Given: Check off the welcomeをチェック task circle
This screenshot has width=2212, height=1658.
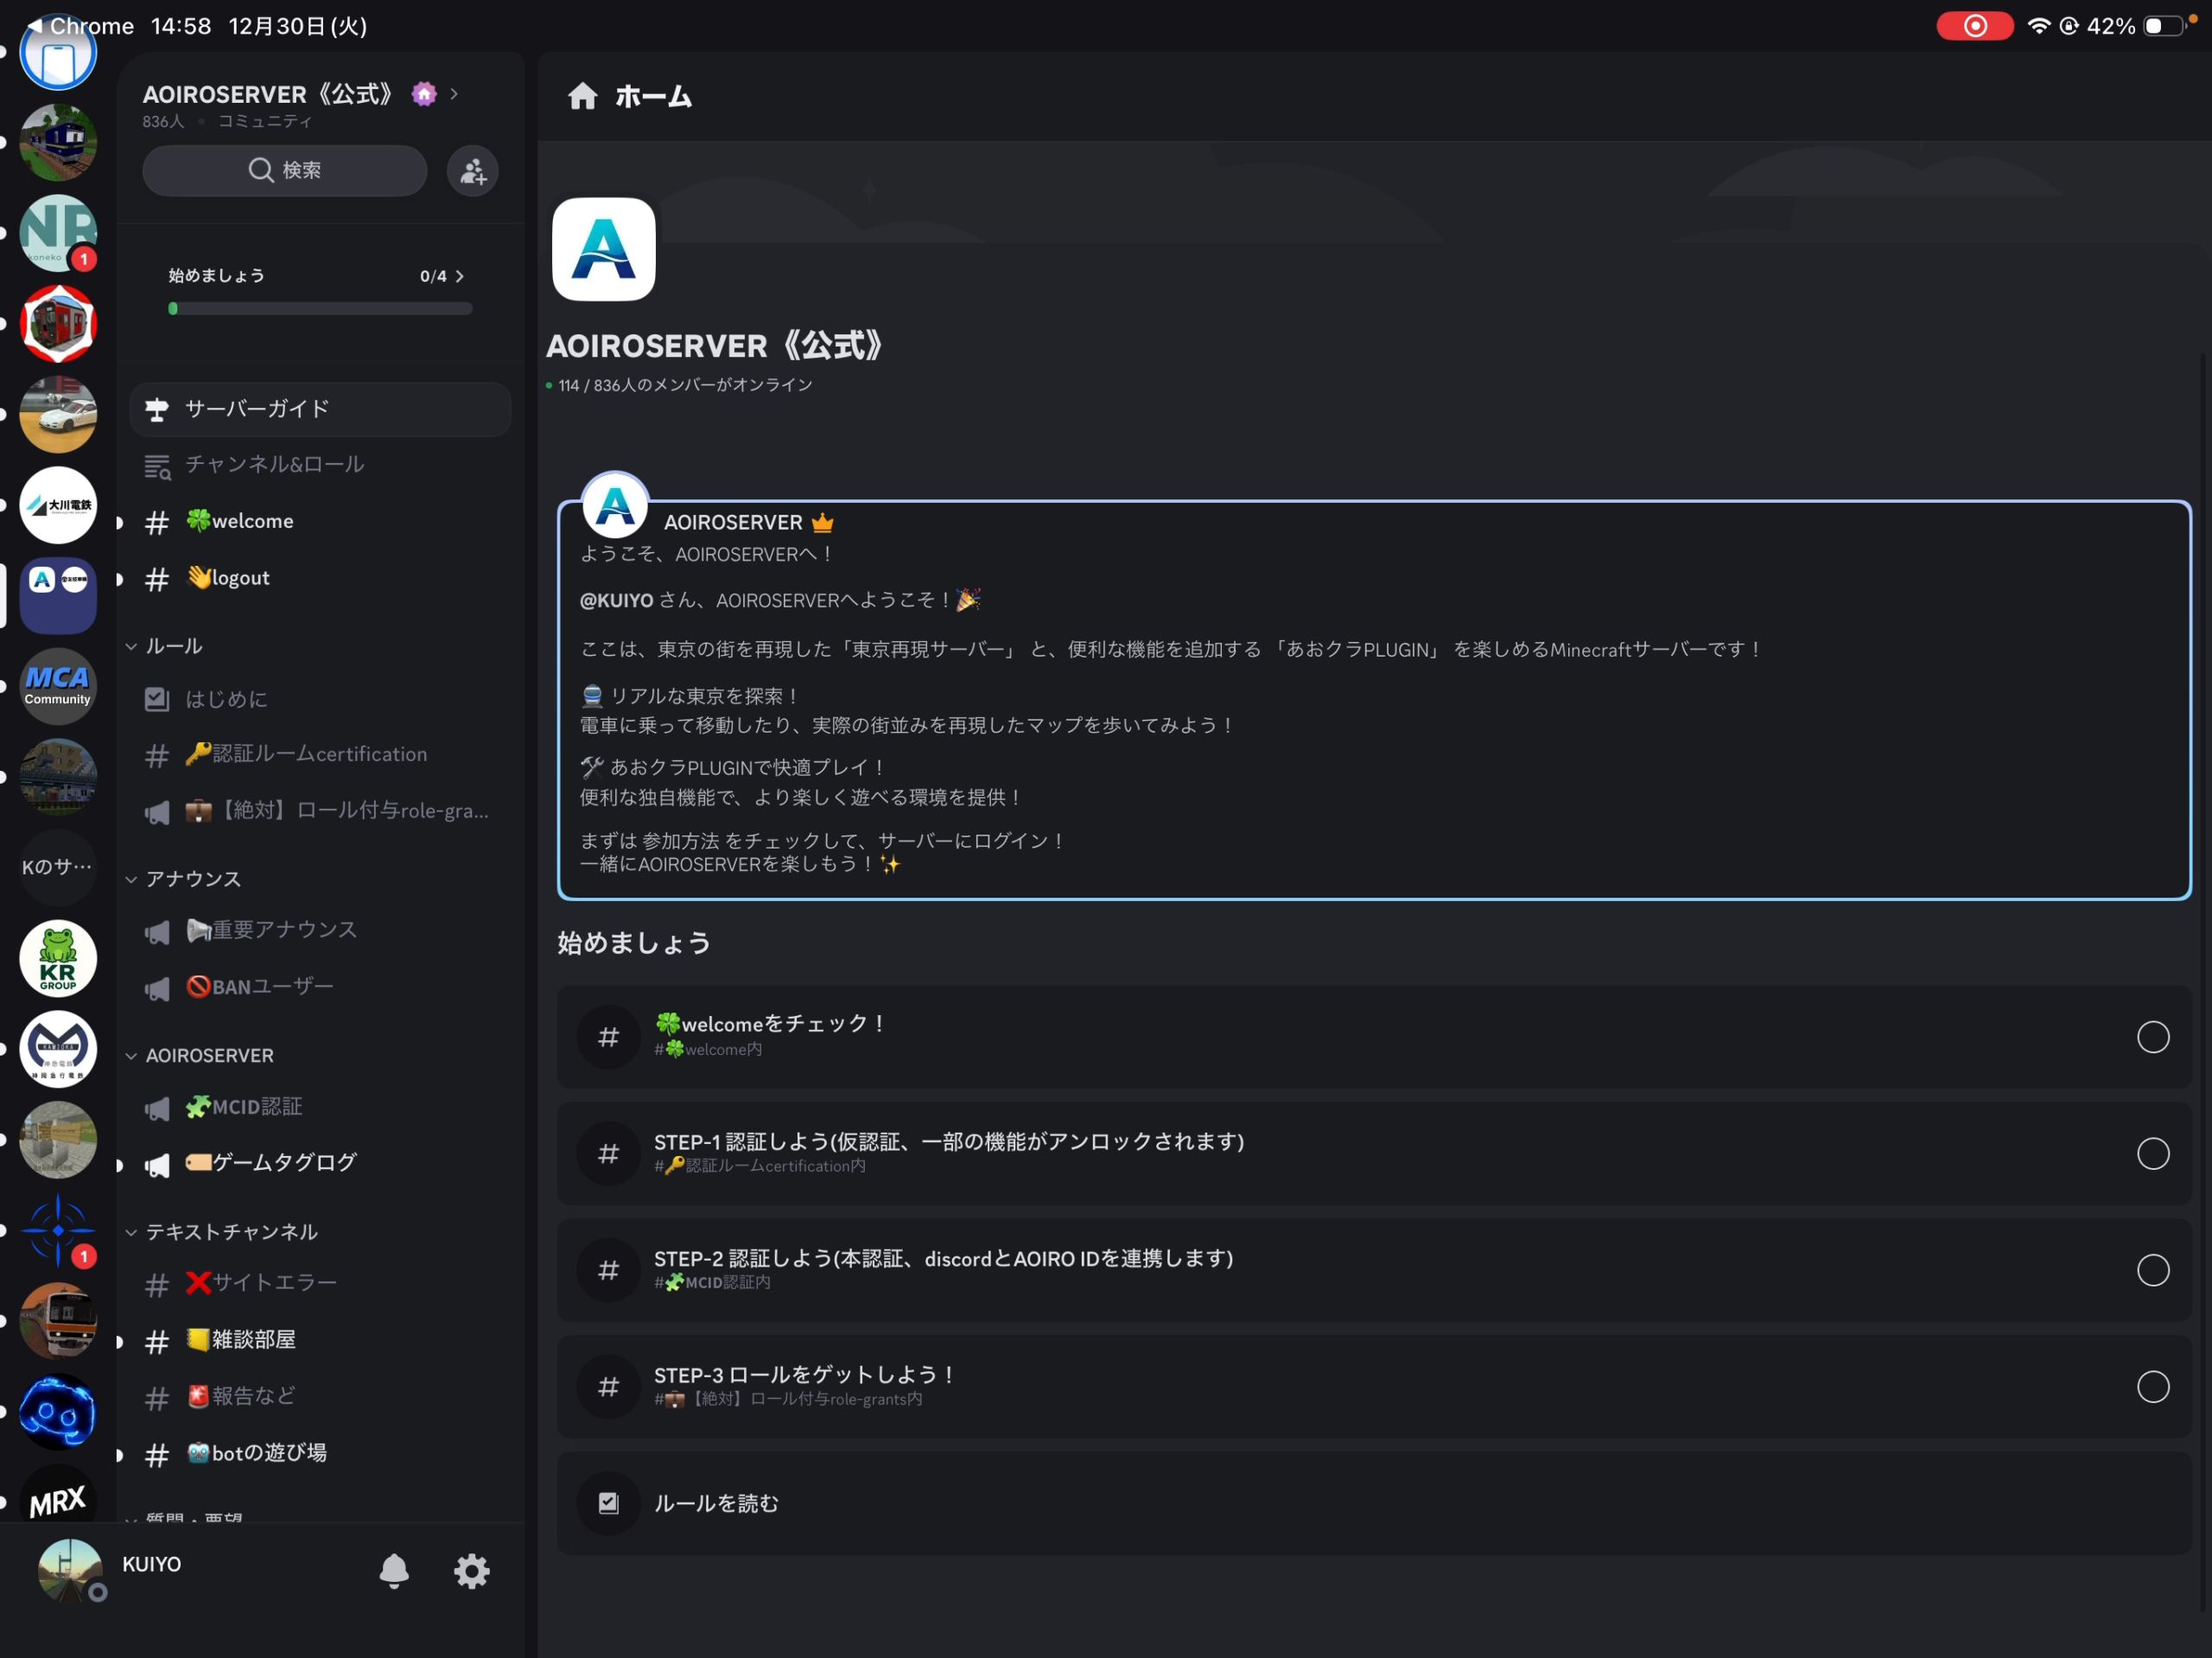Looking at the screenshot, I should click(2153, 1037).
